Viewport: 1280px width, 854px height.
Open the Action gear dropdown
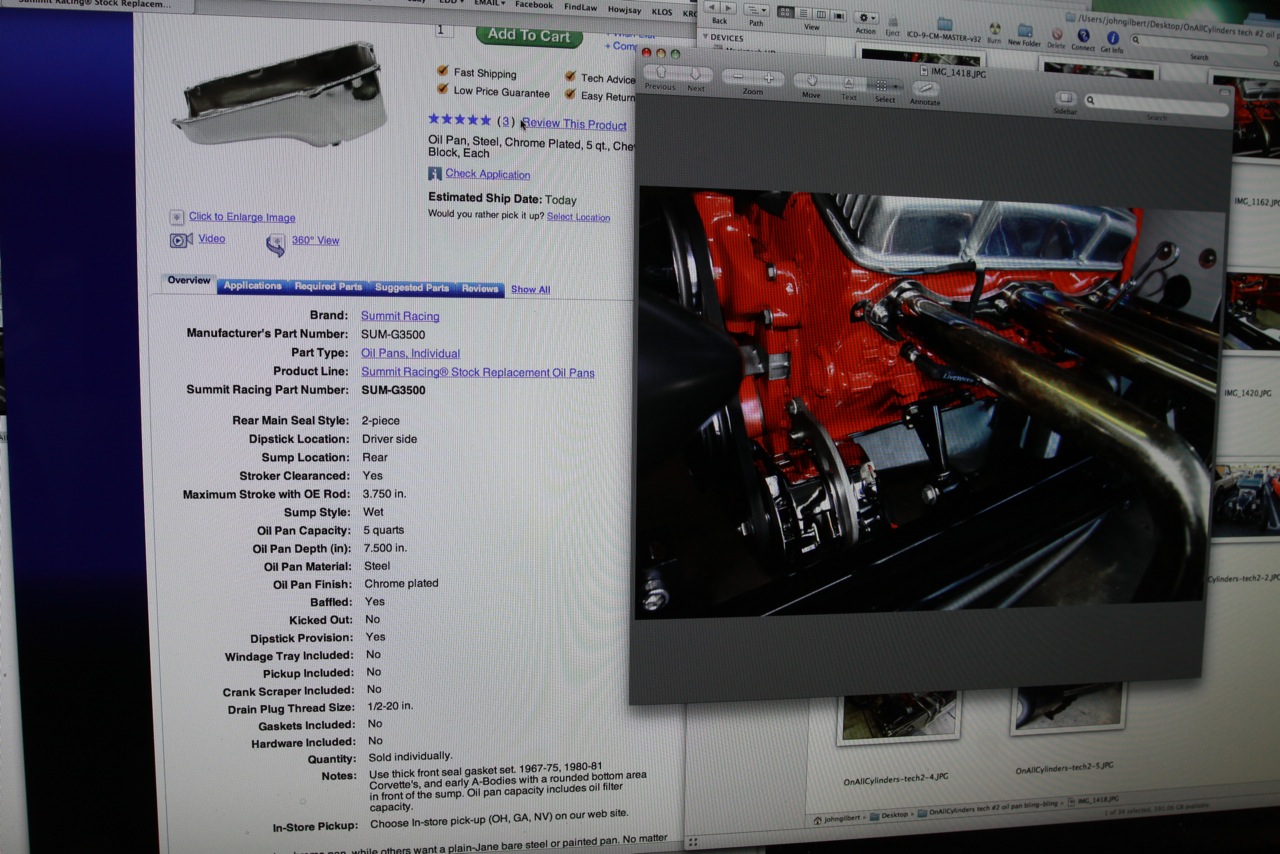[866, 18]
